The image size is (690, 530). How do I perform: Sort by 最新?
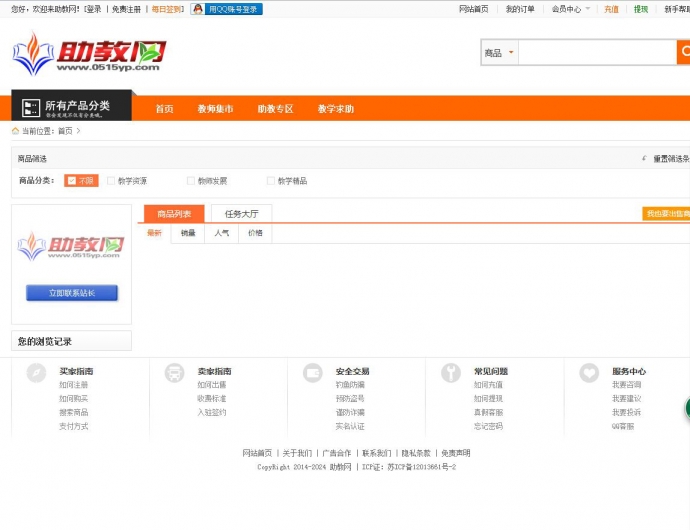click(x=154, y=233)
